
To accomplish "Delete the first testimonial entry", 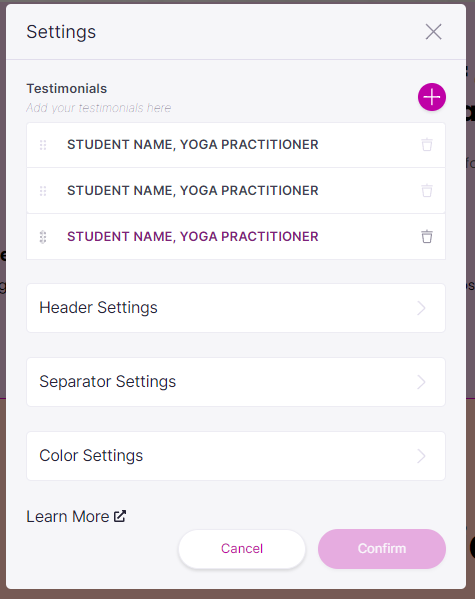I will coord(427,145).
